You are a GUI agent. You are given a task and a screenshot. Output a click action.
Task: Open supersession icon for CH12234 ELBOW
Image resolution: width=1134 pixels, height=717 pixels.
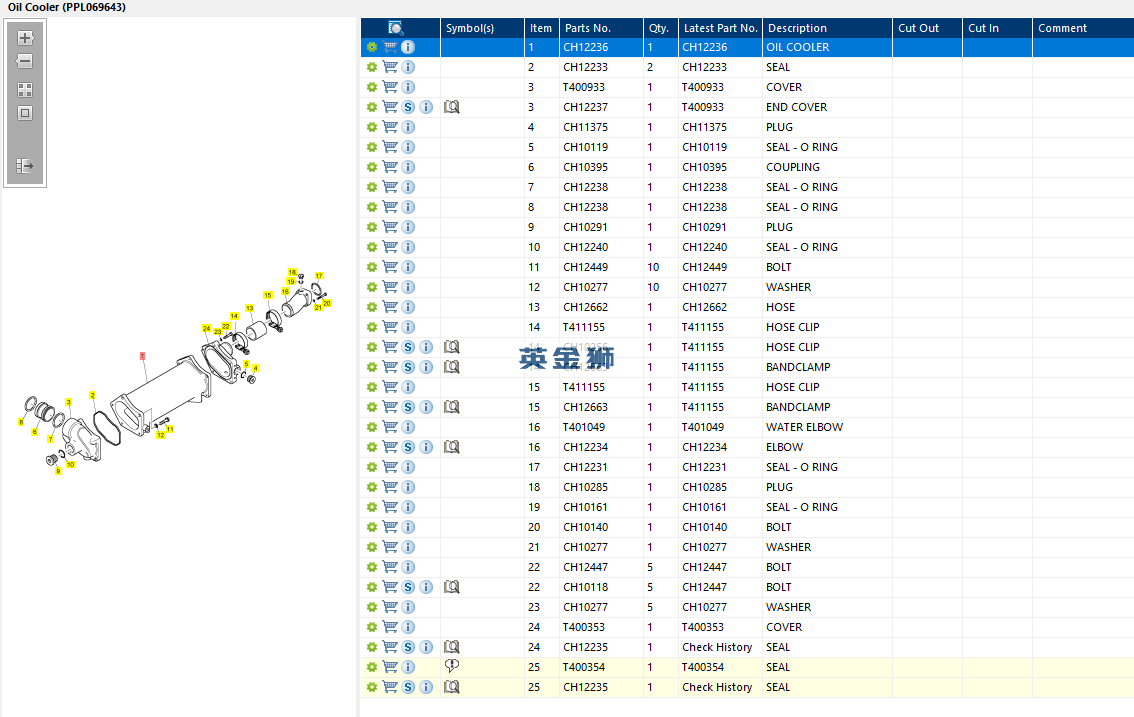(x=408, y=447)
